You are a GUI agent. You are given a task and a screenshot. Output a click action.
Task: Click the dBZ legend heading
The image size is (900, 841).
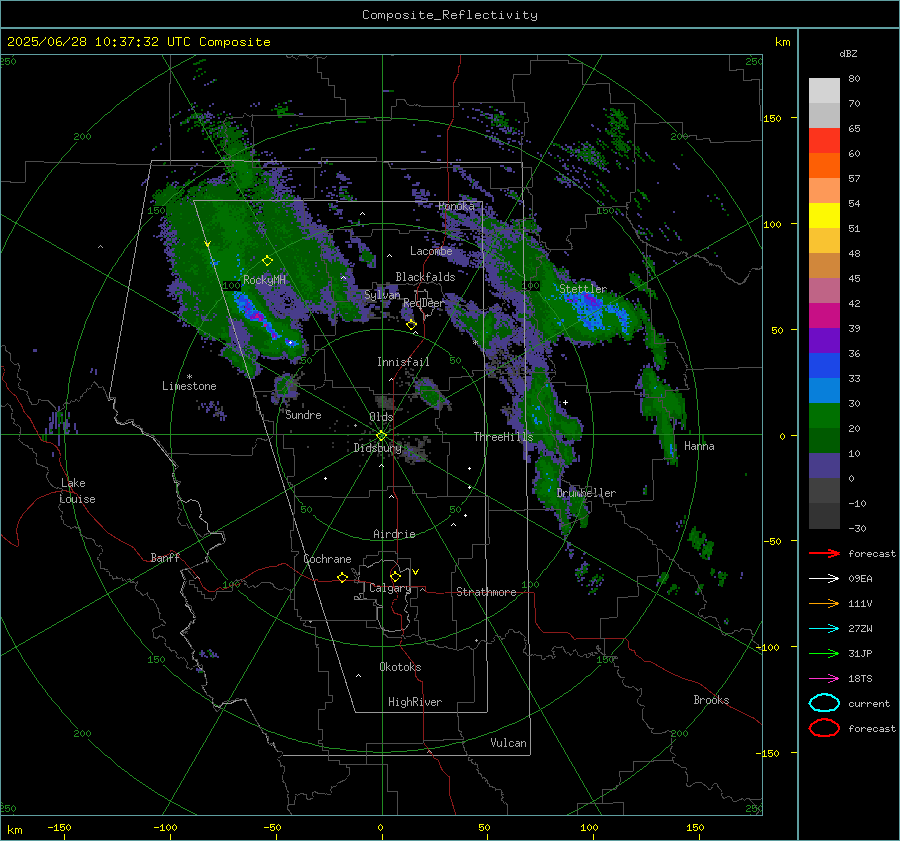click(848, 53)
